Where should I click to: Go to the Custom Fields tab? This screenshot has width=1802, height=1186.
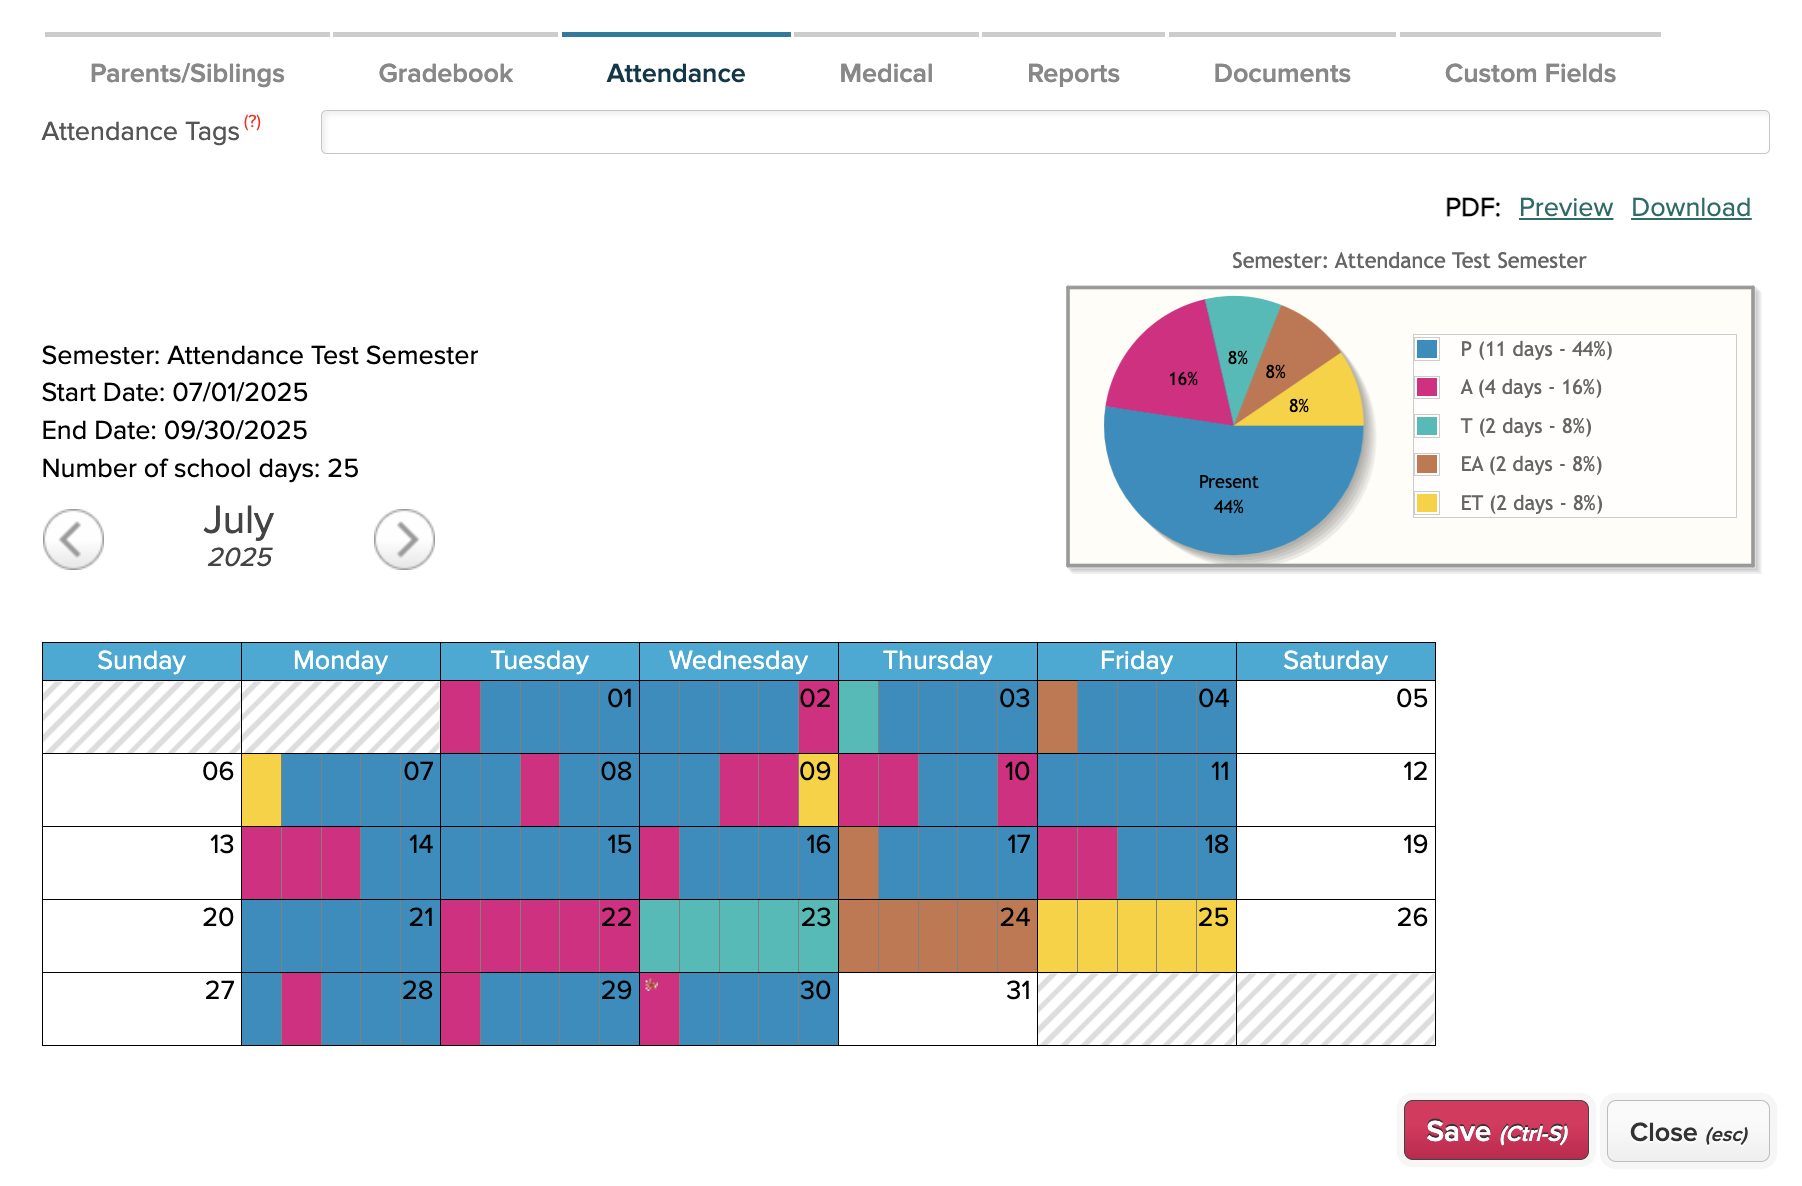(x=1530, y=73)
